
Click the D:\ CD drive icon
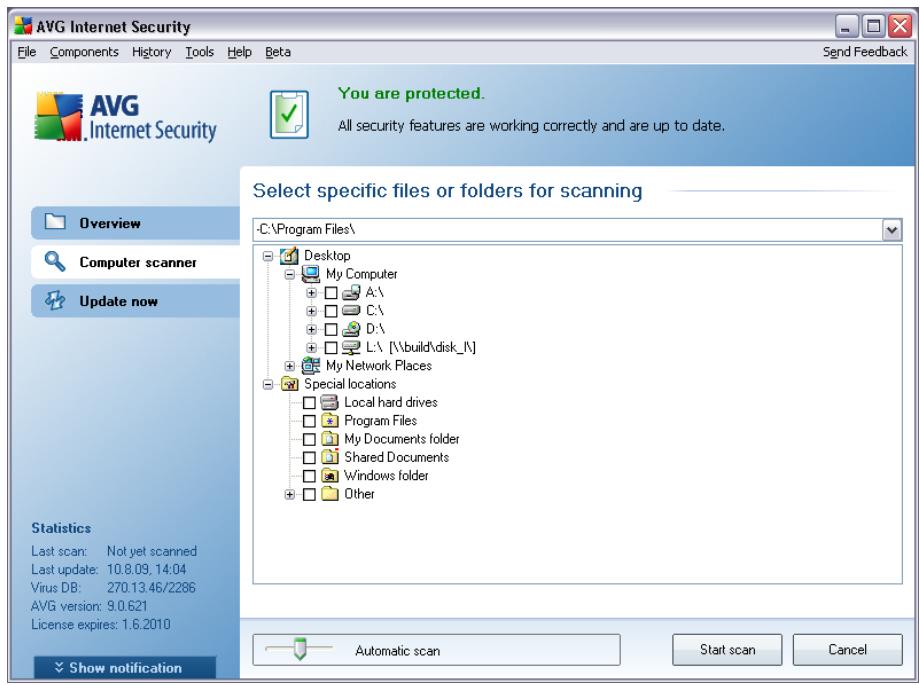351,329
